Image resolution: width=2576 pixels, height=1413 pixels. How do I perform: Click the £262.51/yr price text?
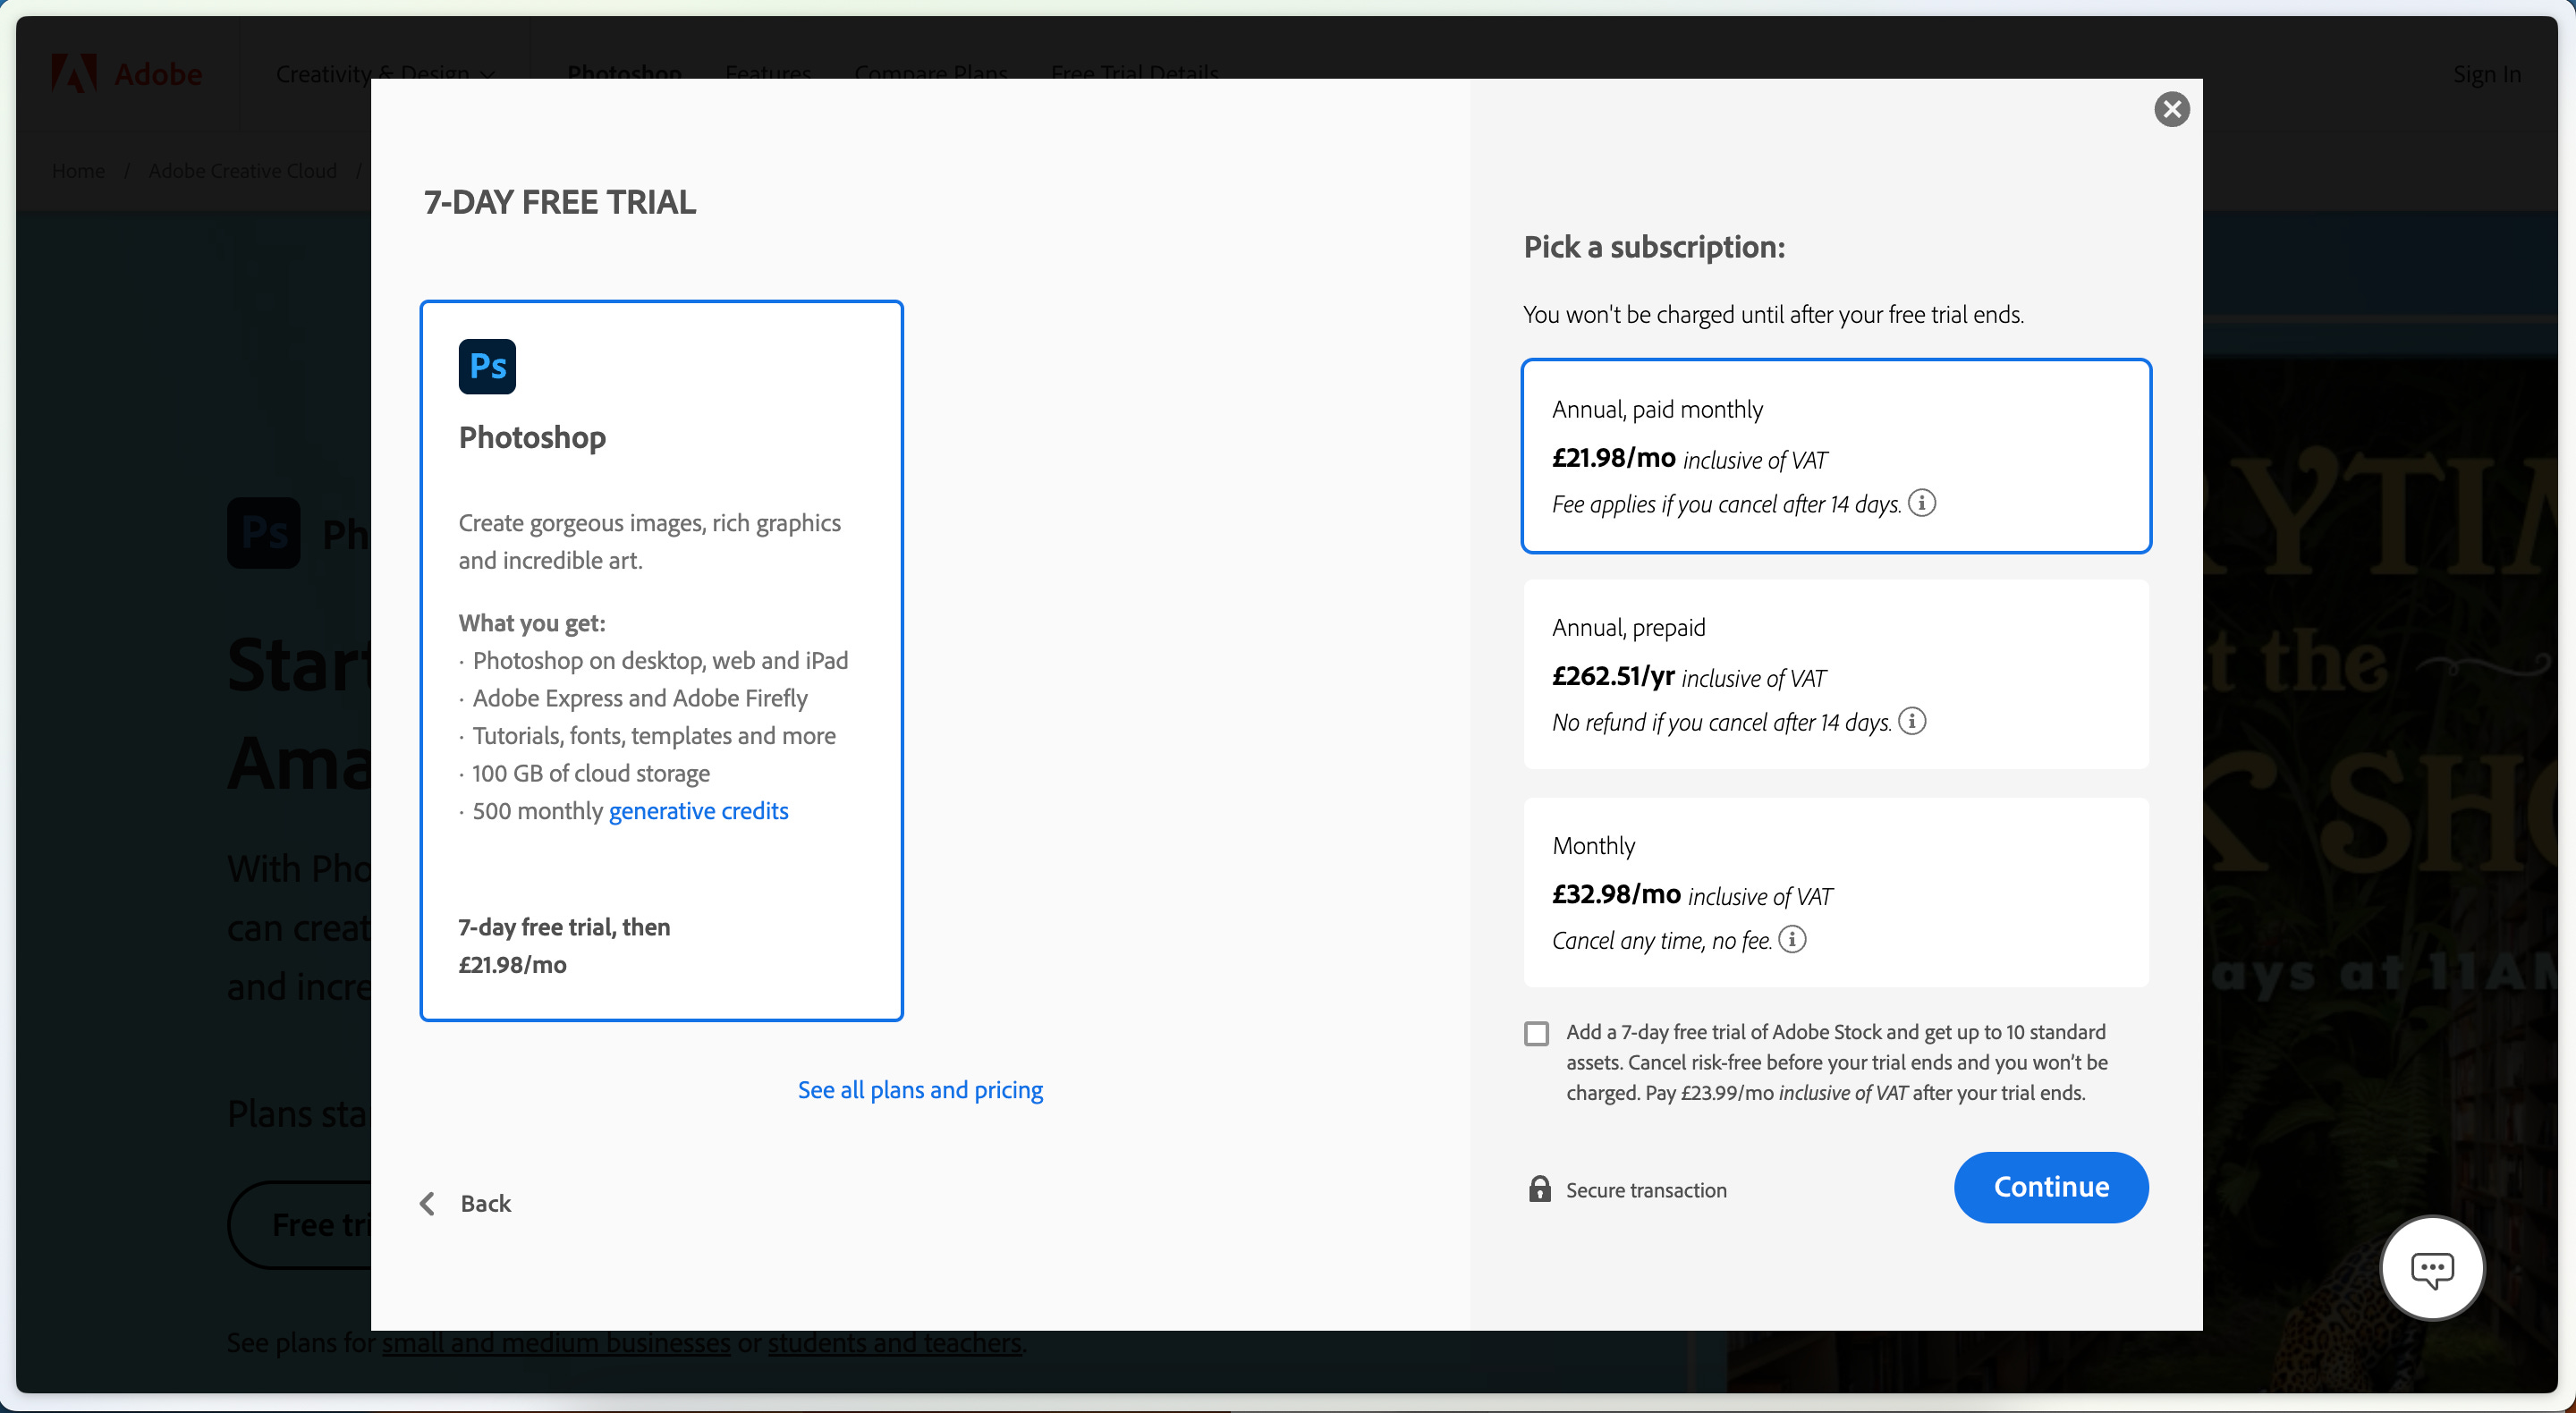1612,676
